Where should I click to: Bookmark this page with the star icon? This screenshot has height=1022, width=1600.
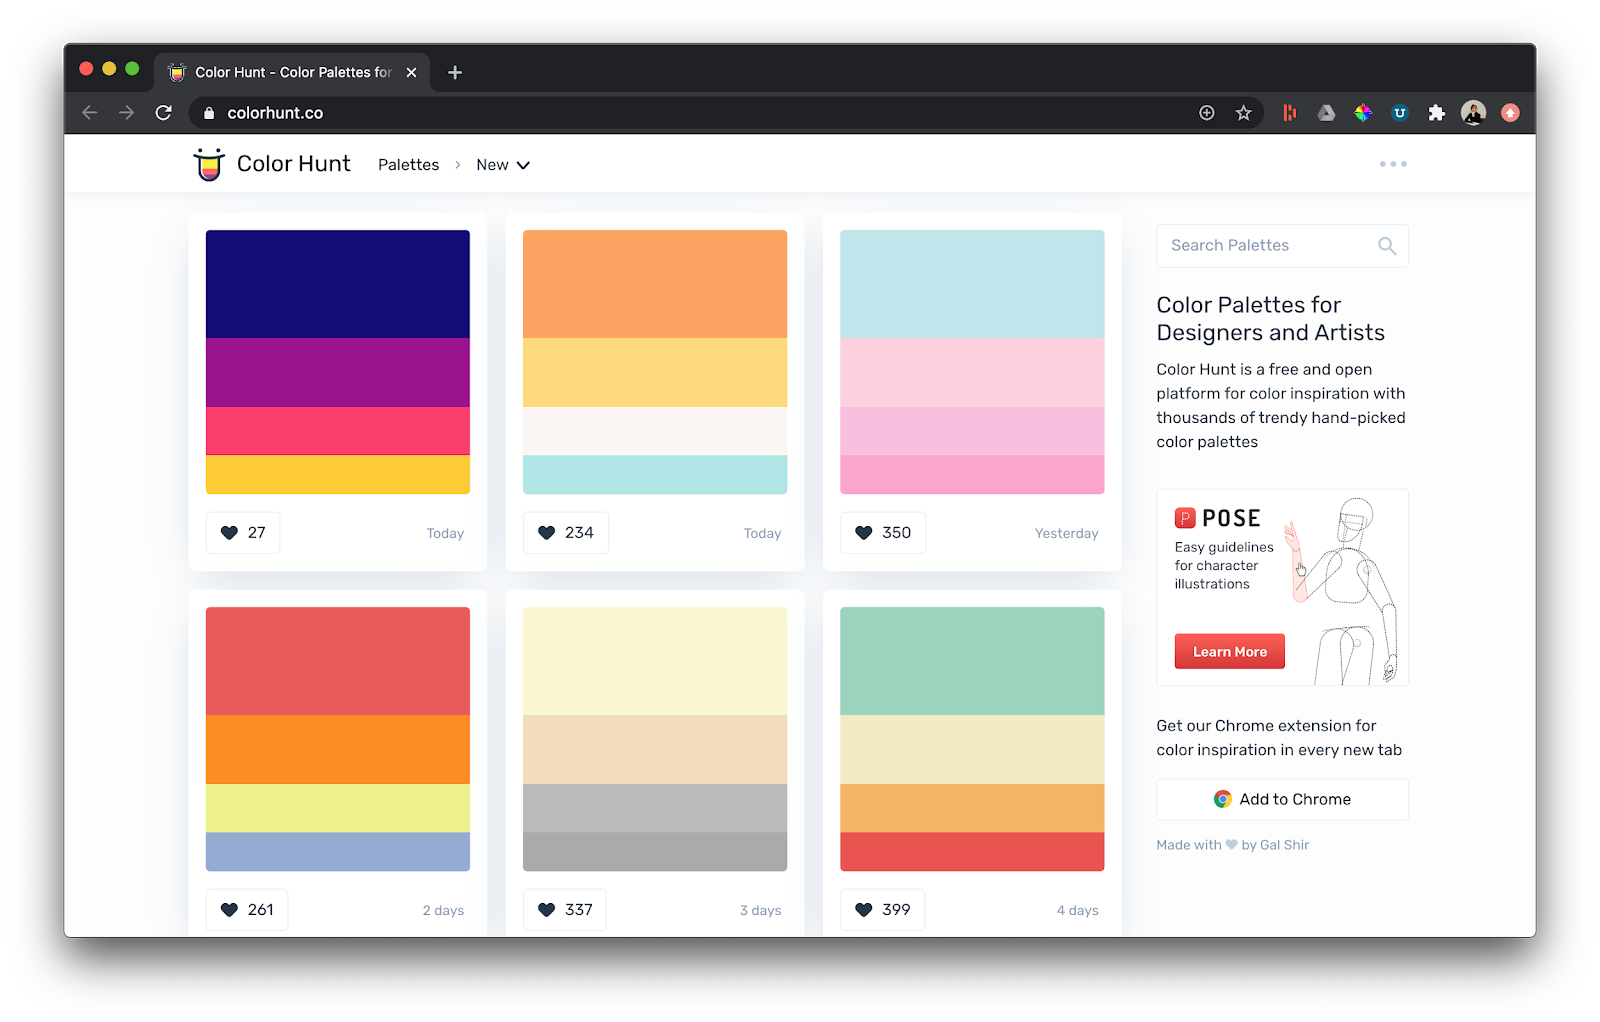[x=1244, y=113]
